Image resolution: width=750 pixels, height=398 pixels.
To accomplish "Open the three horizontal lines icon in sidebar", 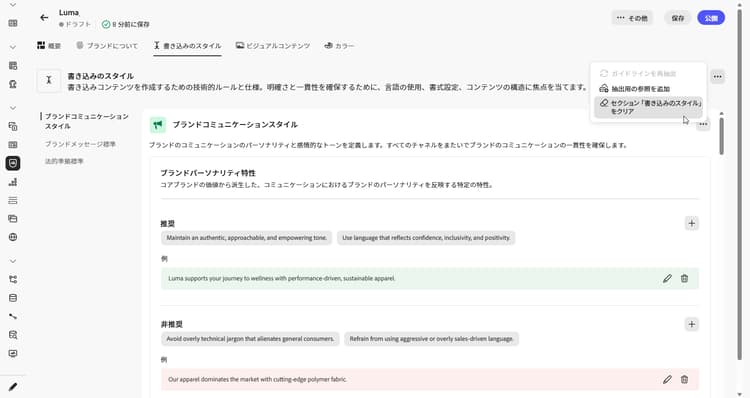I will click(x=13, y=200).
